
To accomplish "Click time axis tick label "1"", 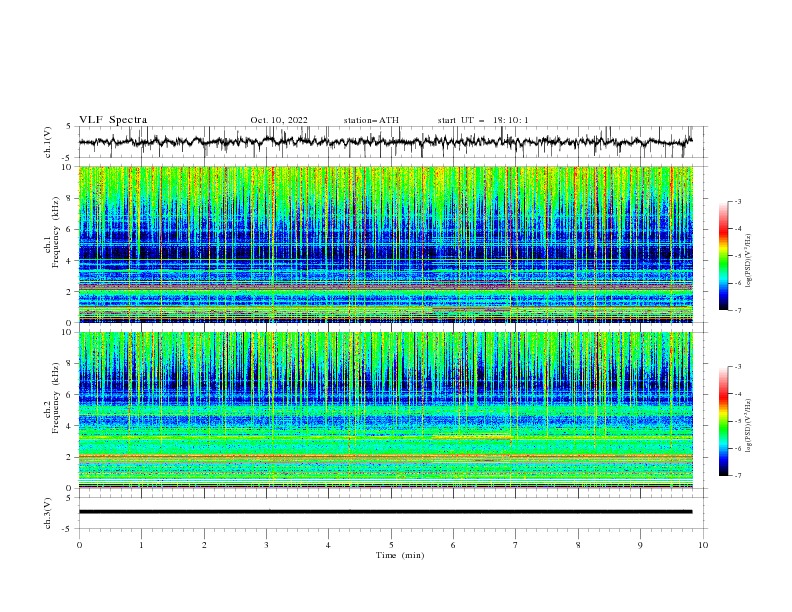I will point(141,545).
